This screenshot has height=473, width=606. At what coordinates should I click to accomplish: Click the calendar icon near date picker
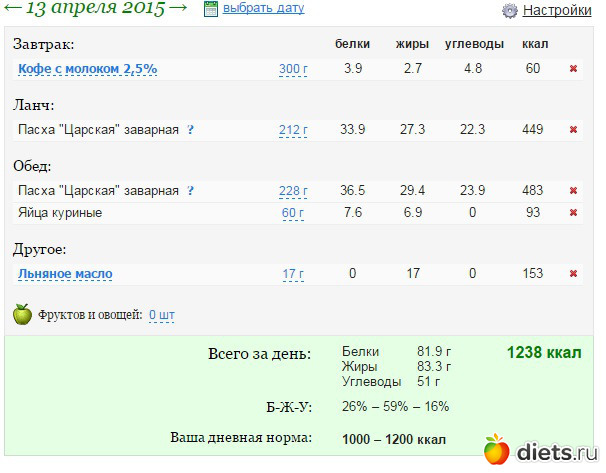(x=210, y=9)
